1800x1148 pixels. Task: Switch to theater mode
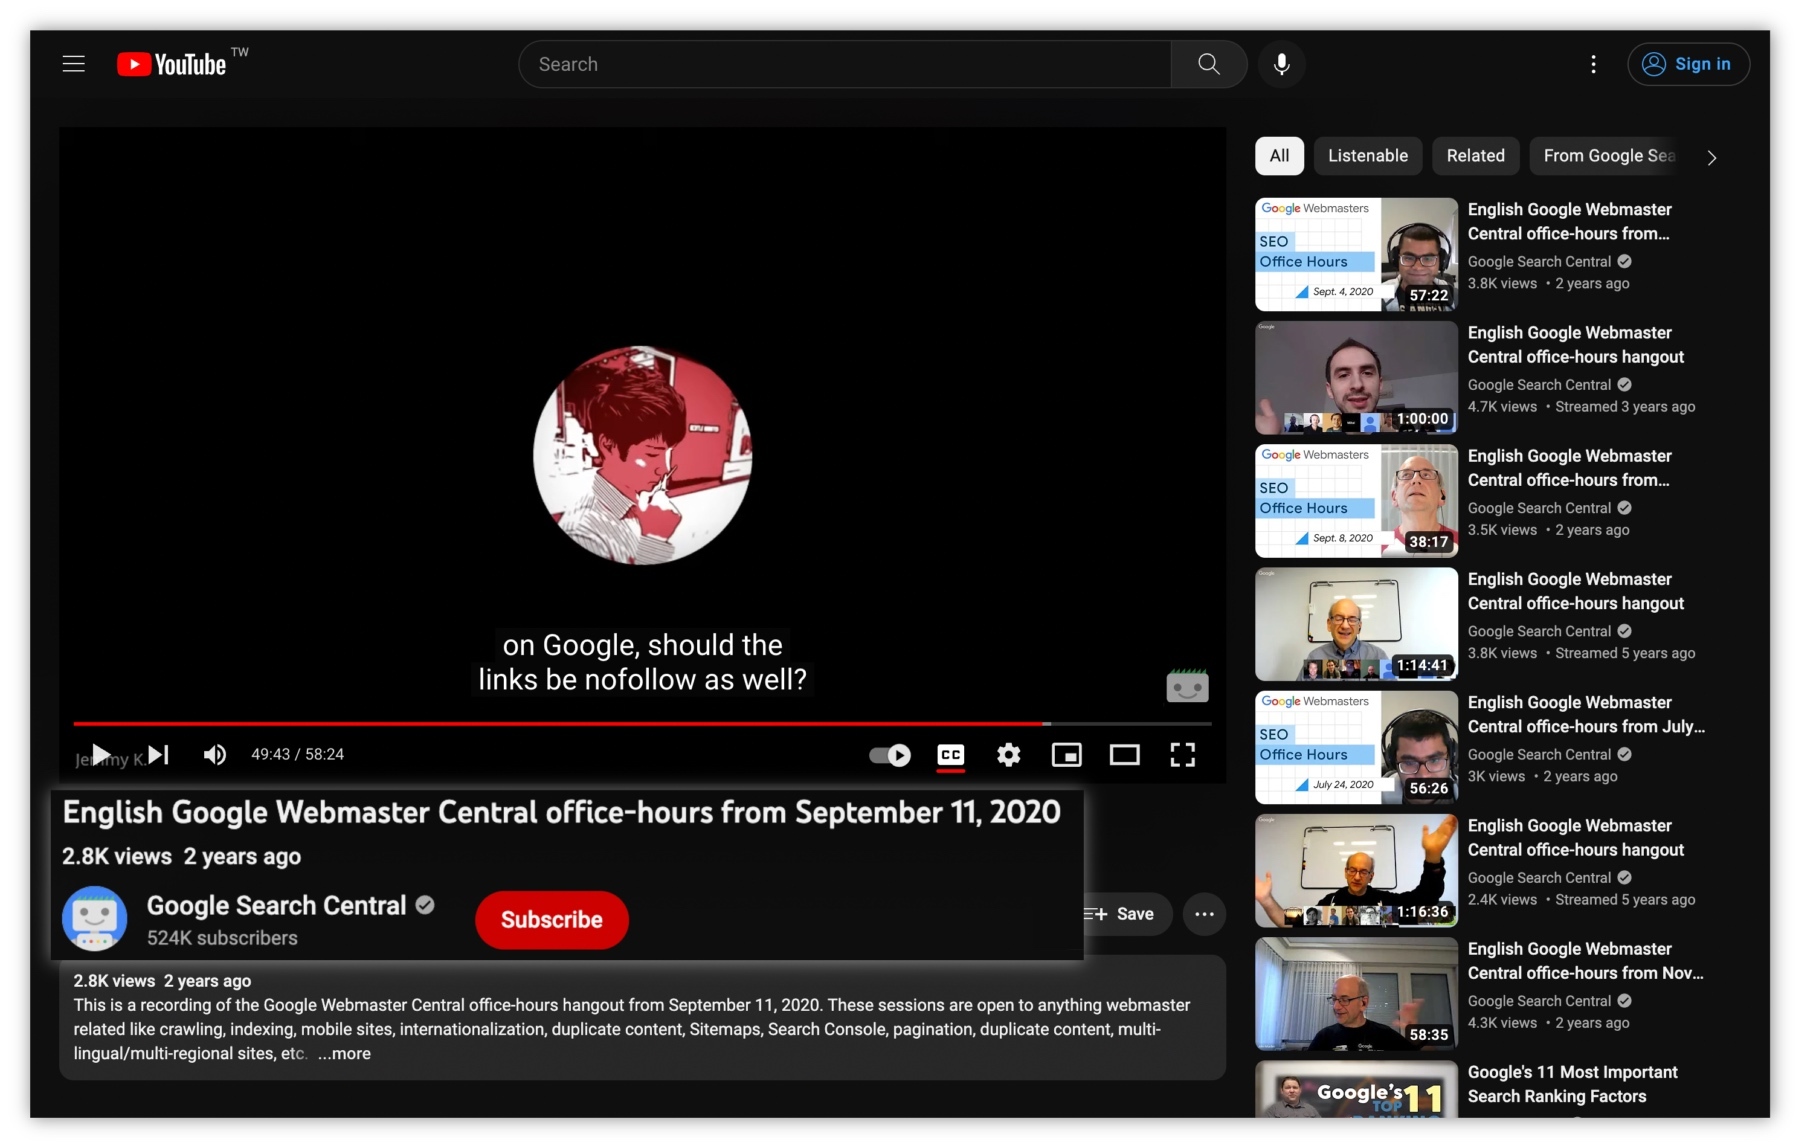[1124, 755]
